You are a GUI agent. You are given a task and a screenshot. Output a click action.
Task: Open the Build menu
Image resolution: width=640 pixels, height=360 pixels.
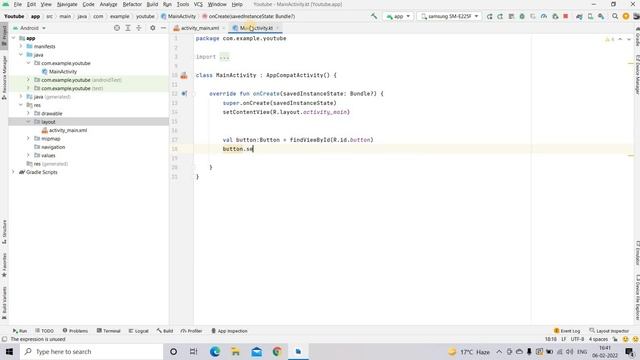(152, 4)
